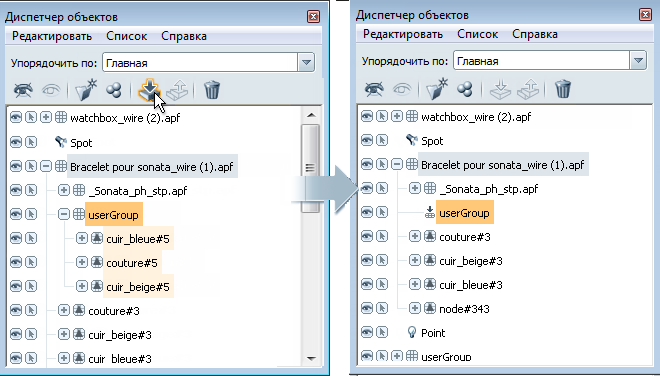Click the highlighted ungroup icon in left toolbar

click(x=149, y=90)
